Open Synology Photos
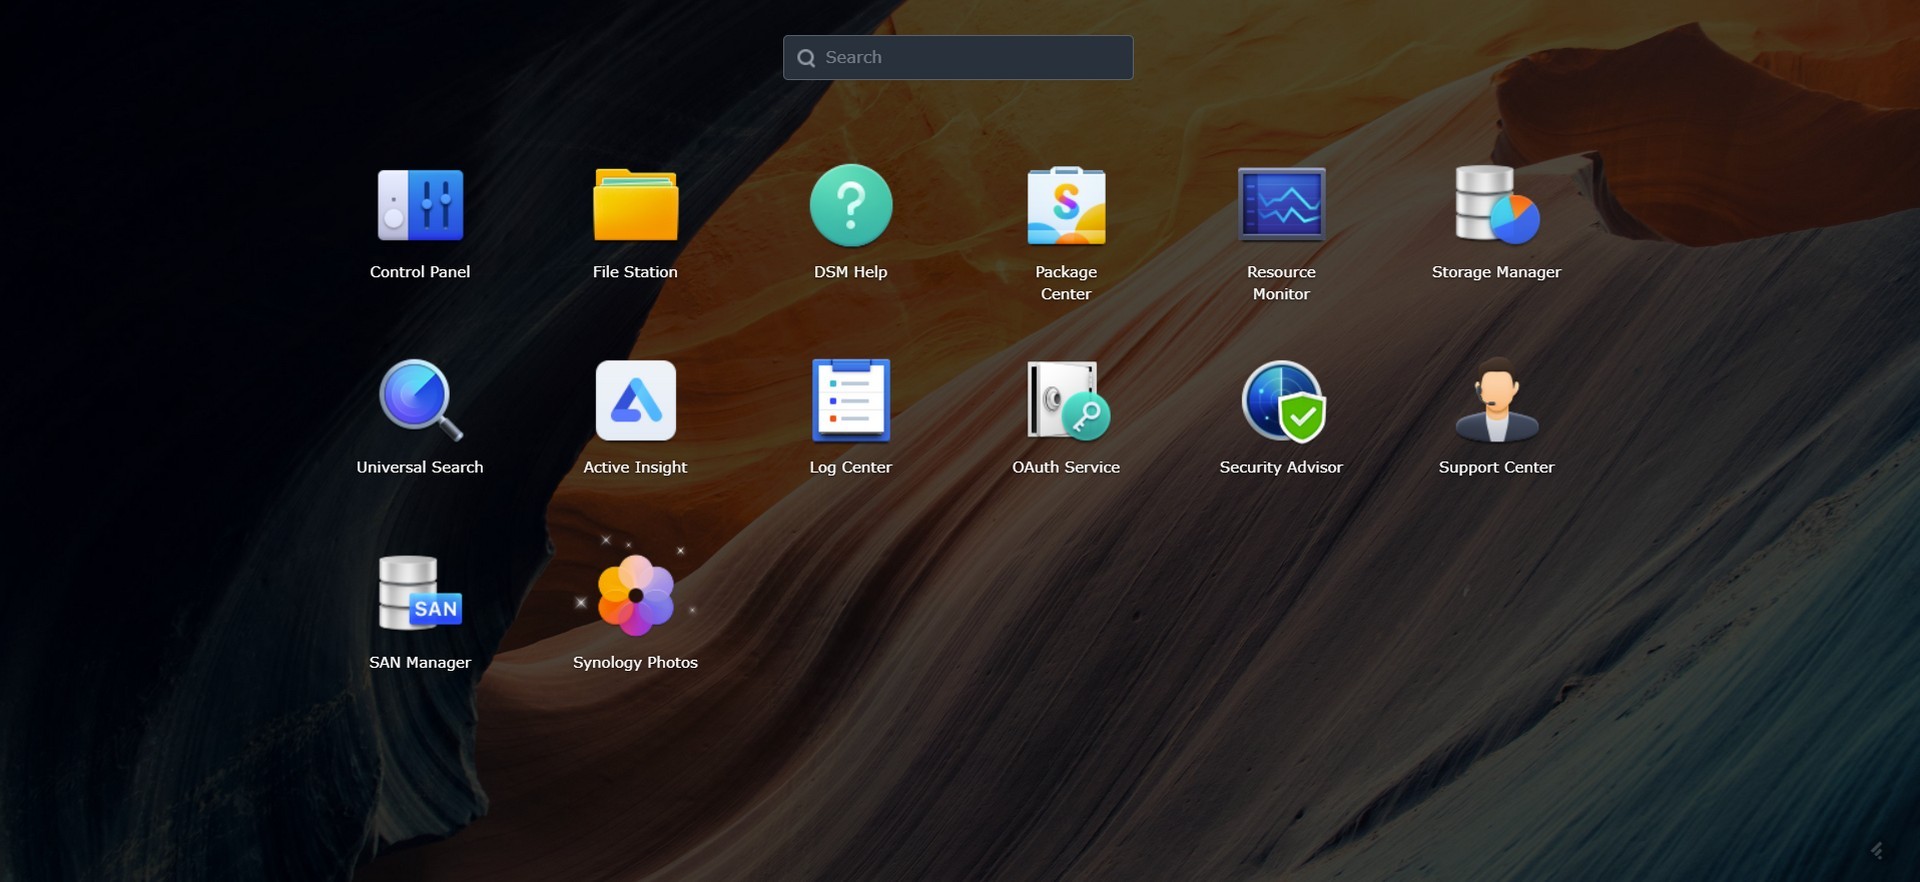The image size is (1920, 882). click(x=635, y=594)
